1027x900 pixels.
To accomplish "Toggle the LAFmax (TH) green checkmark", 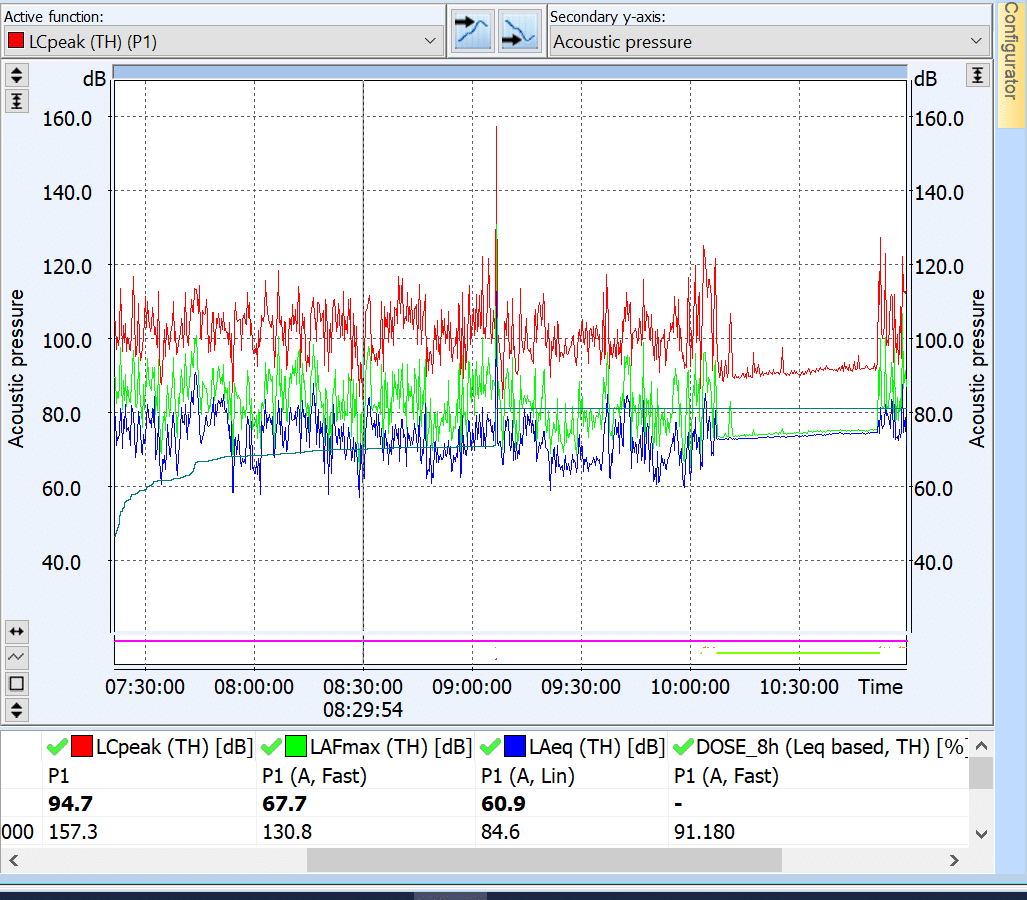I will point(272,746).
